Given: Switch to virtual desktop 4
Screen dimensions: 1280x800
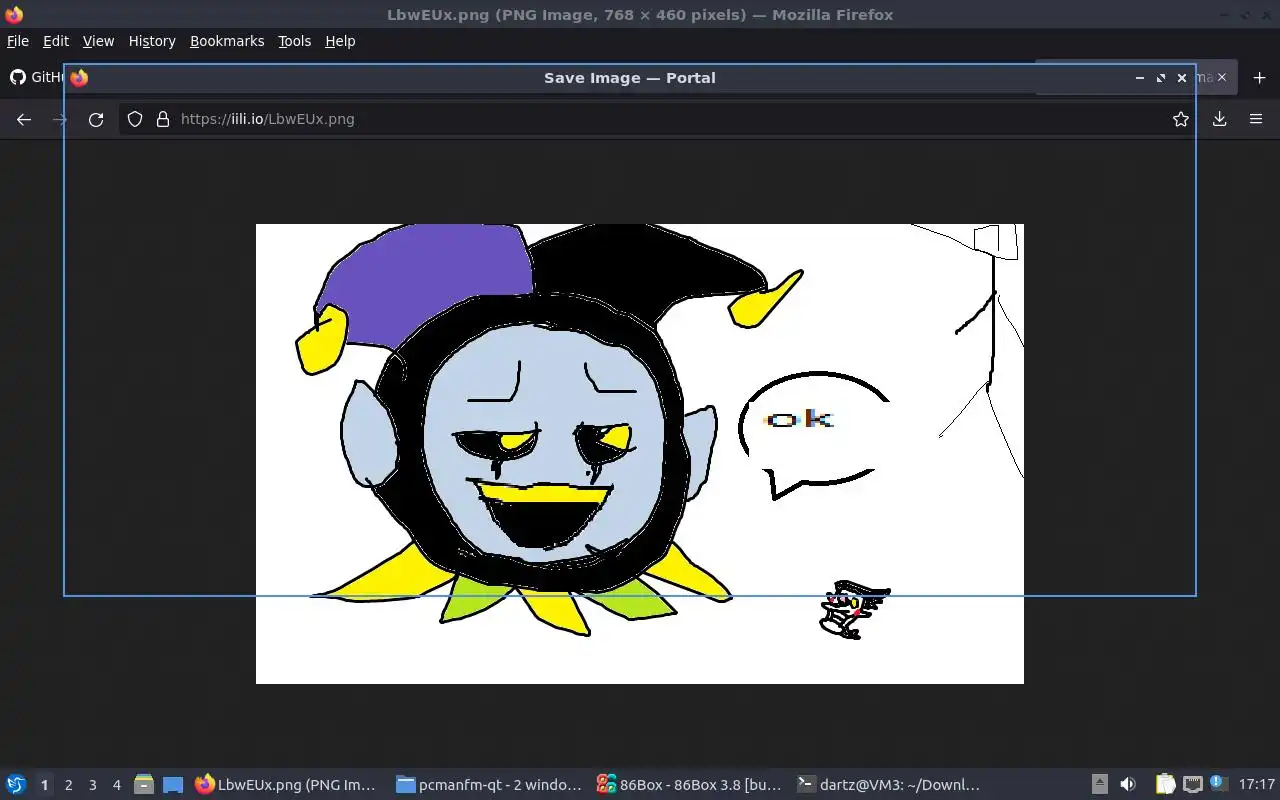Looking at the screenshot, I should point(117,785).
